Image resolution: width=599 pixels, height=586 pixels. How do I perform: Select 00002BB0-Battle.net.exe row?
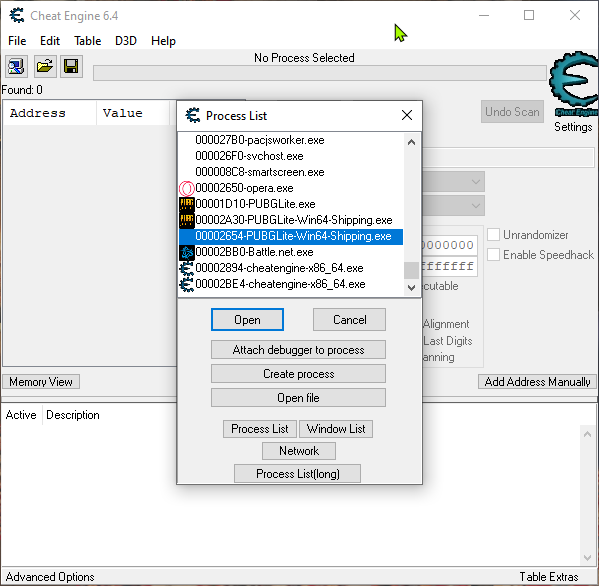pyautogui.click(x=291, y=253)
